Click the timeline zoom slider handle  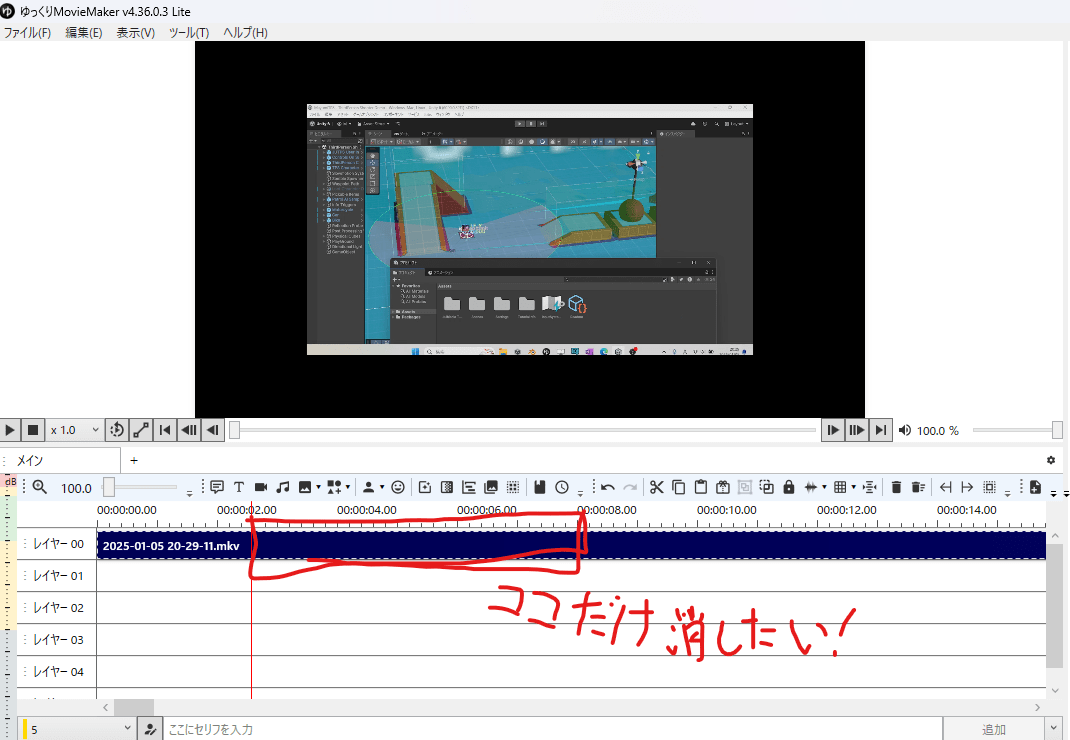click(108, 487)
